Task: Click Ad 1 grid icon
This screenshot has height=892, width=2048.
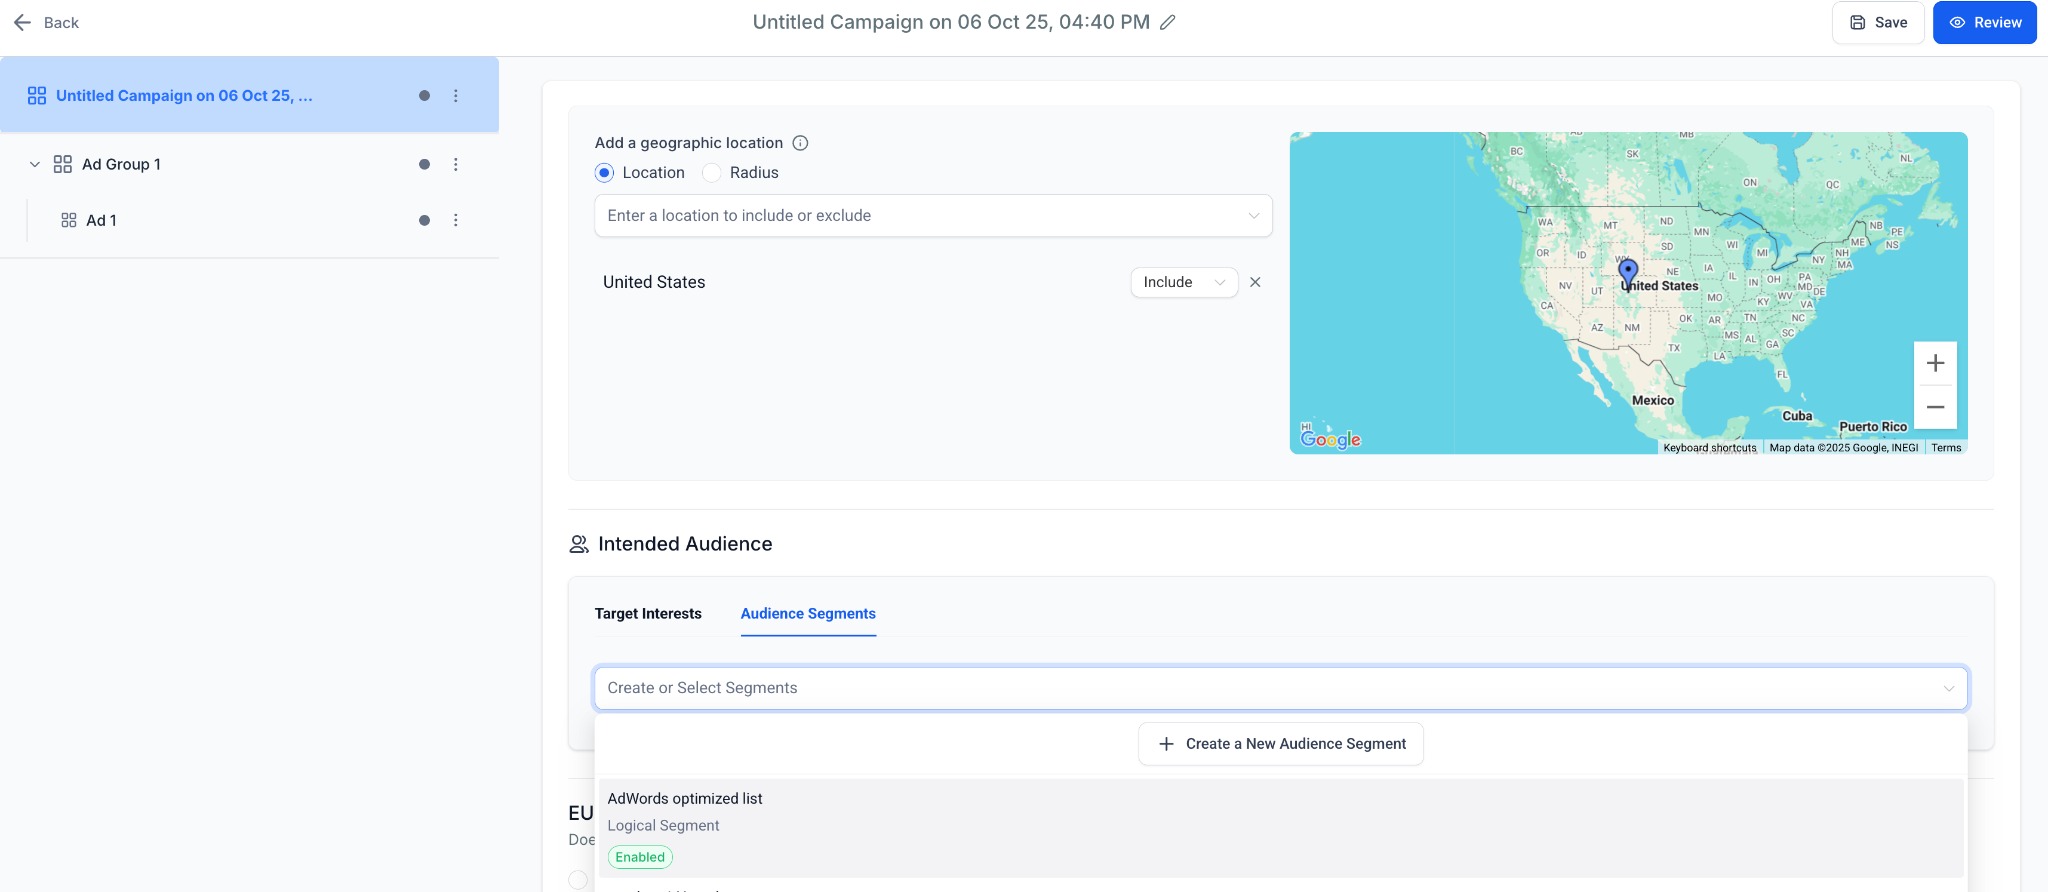Action: 69,220
